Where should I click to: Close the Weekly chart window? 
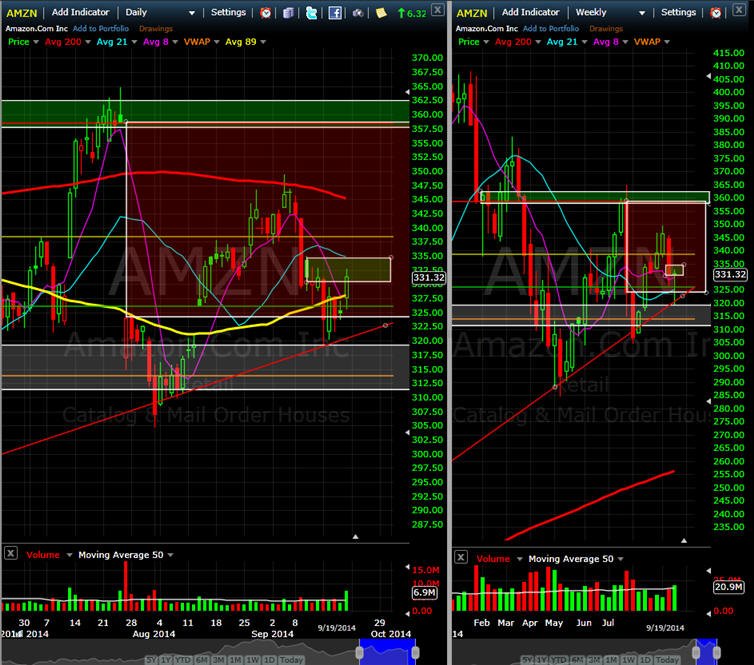(739, 9)
